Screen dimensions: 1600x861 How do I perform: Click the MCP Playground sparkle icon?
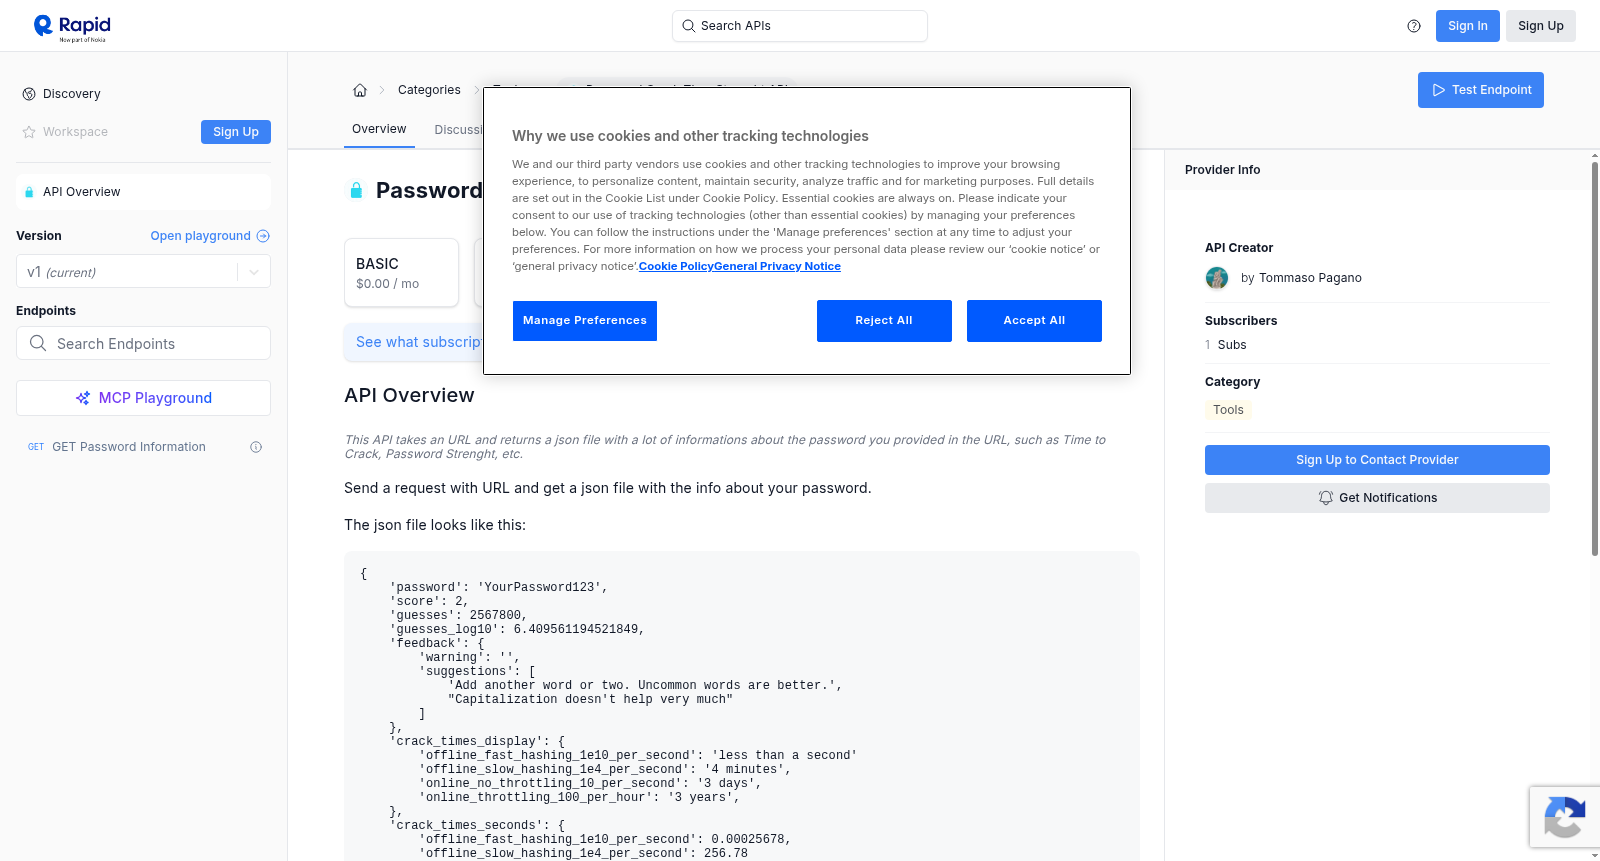pyautogui.click(x=83, y=398)
